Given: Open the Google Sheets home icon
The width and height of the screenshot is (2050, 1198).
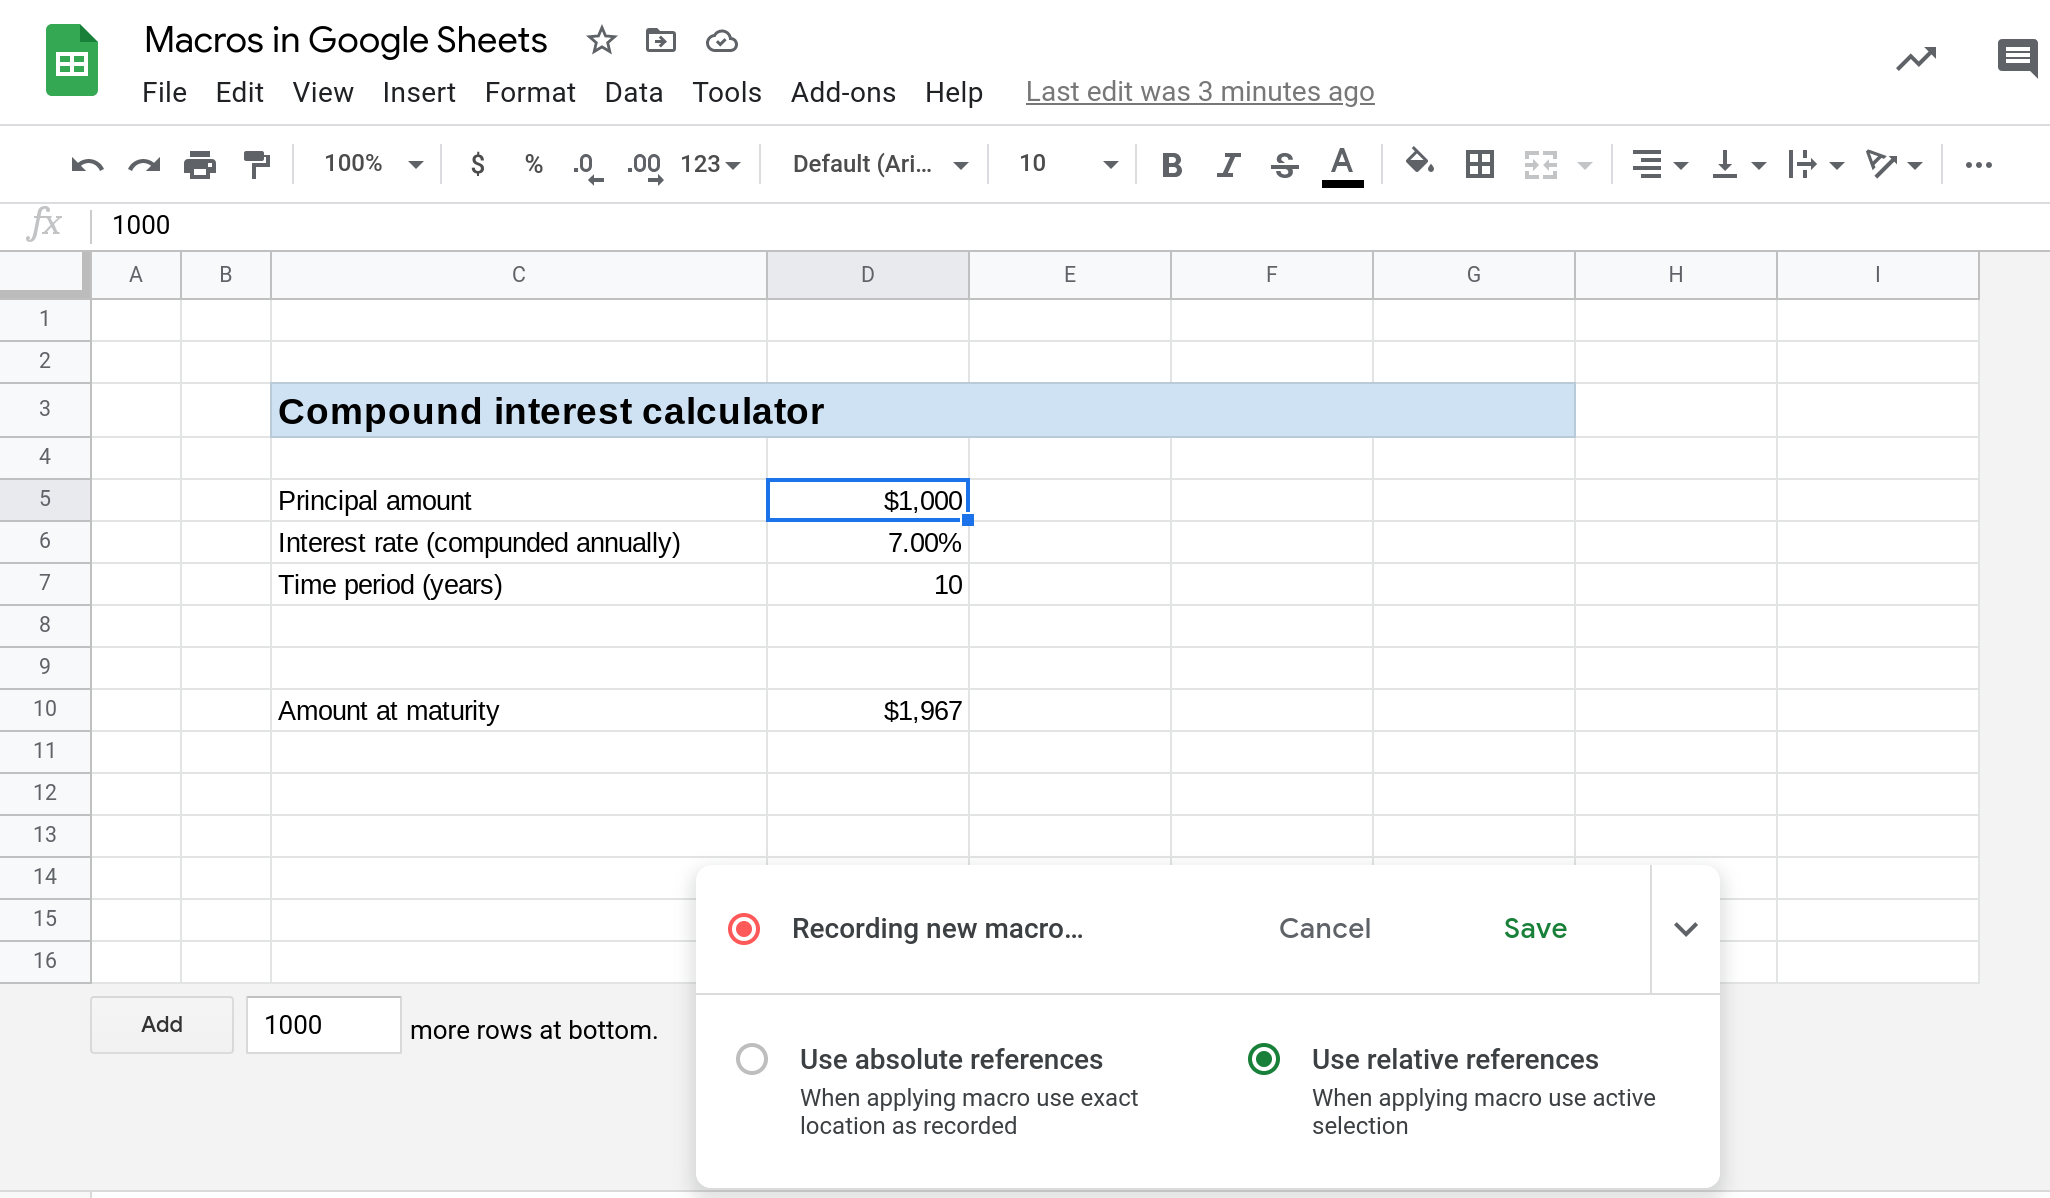Looking at the screenshot, I should point(72,60).
